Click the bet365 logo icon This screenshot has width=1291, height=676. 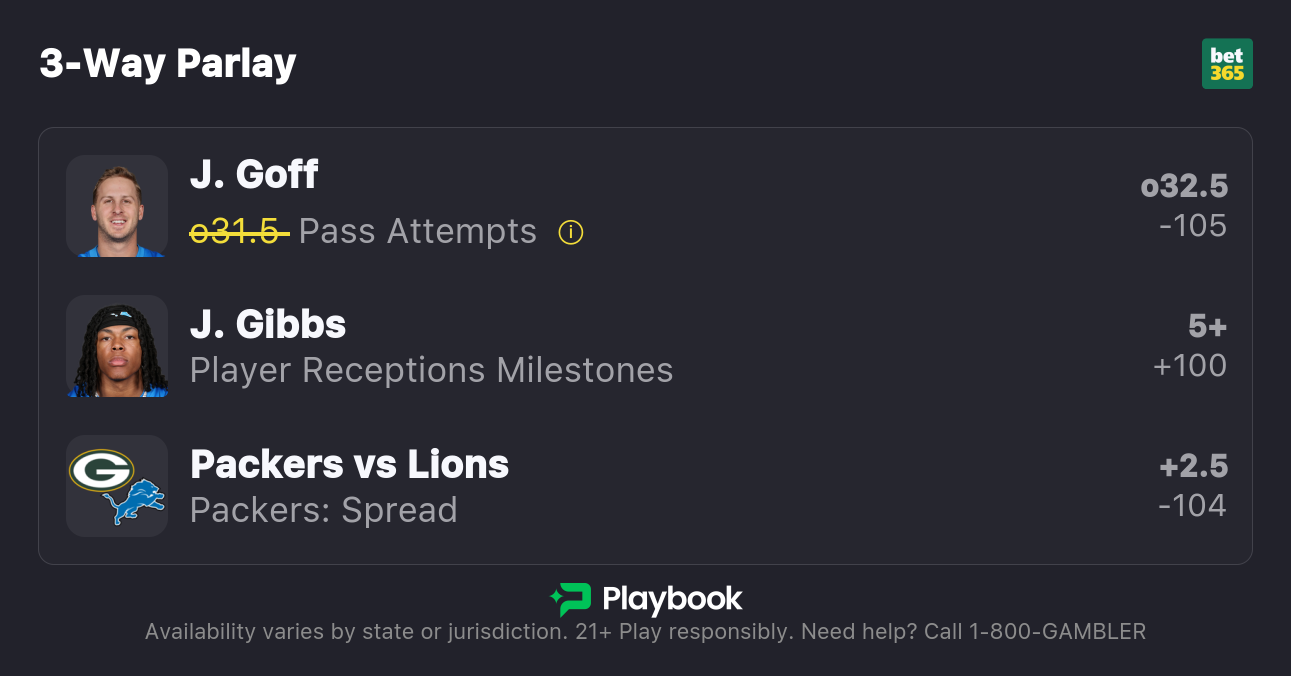(1227, 64)
